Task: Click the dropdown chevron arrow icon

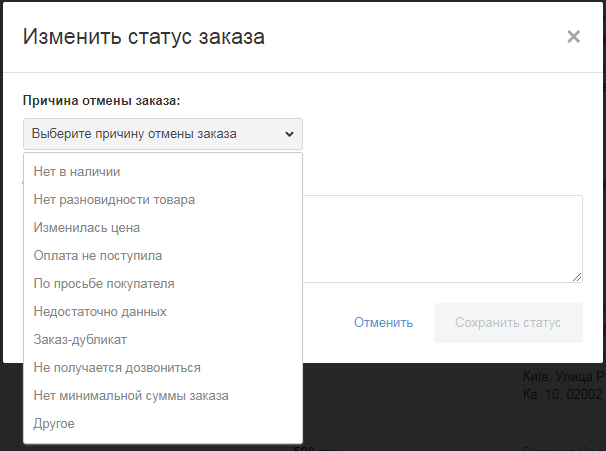Action: click(x=289, y=134)
